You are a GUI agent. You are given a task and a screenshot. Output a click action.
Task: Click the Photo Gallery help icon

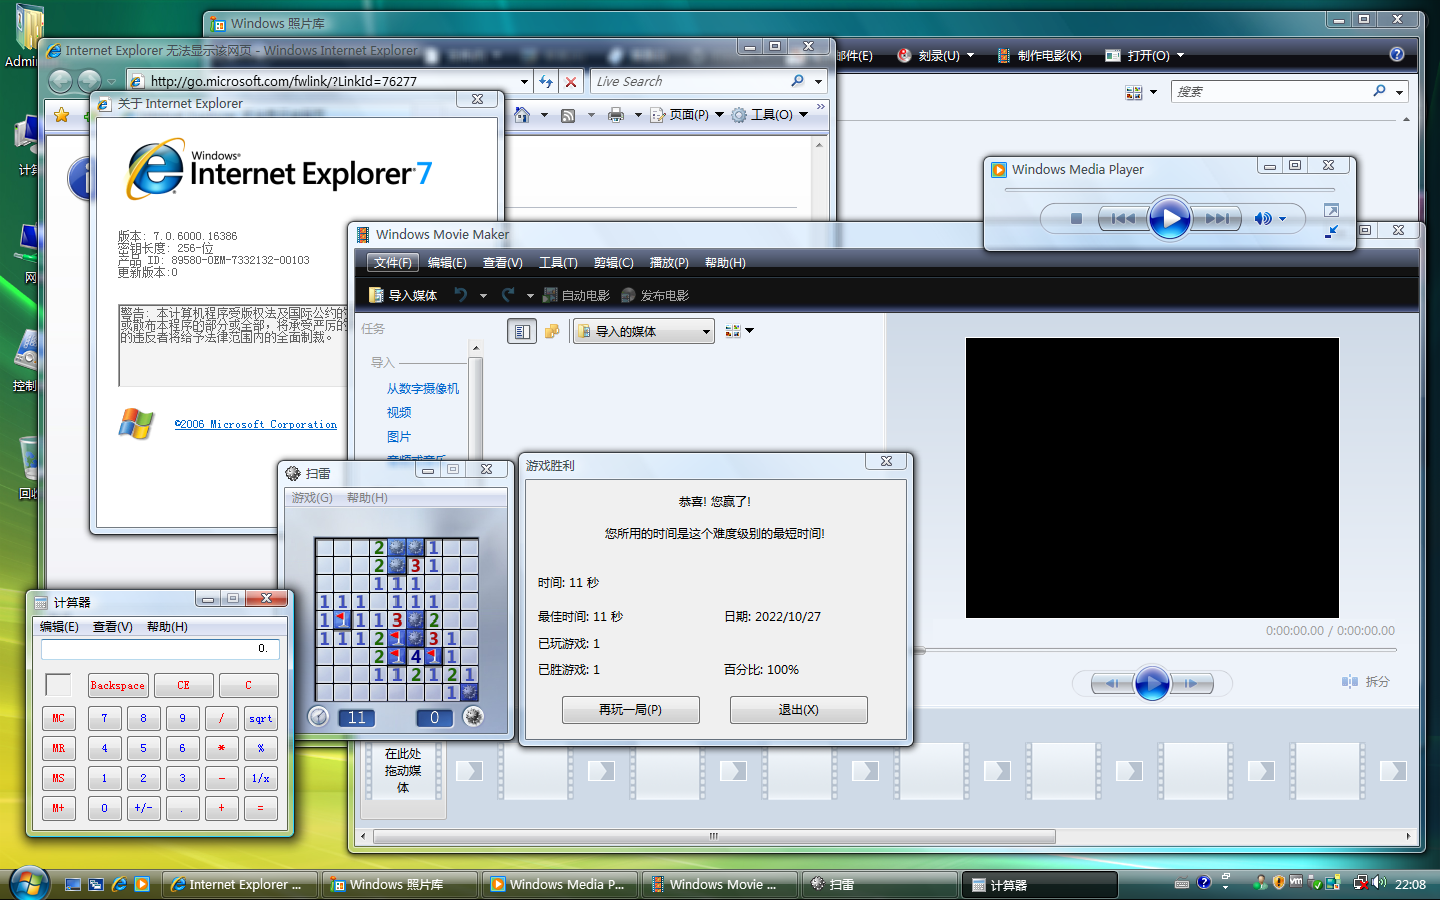[x=1397, y=55]
